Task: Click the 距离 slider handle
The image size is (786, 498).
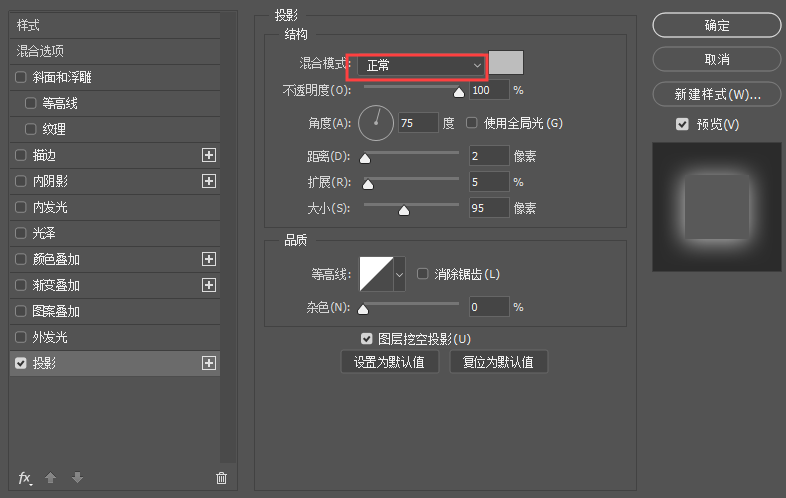Action: click(365, 158)
